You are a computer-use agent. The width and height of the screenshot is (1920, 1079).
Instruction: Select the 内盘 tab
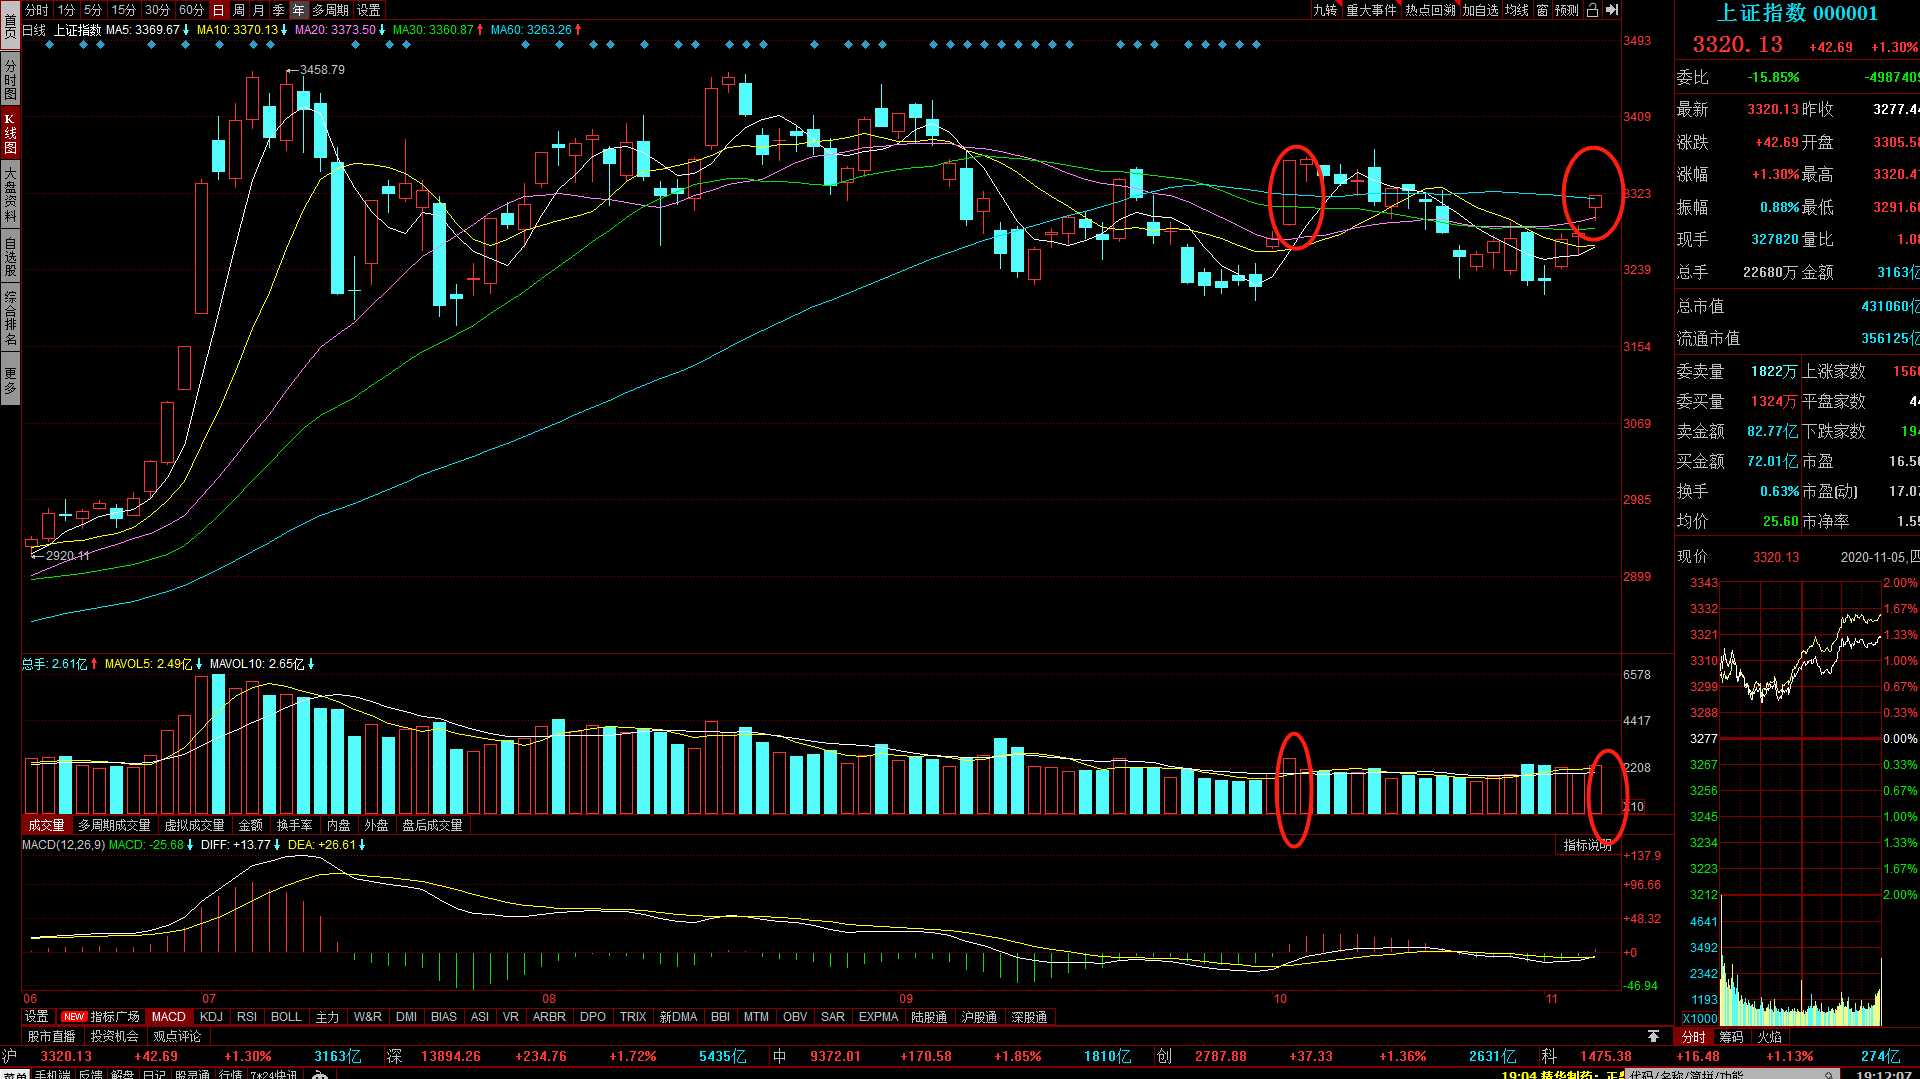pyautogui.click(x=339, y=825)
